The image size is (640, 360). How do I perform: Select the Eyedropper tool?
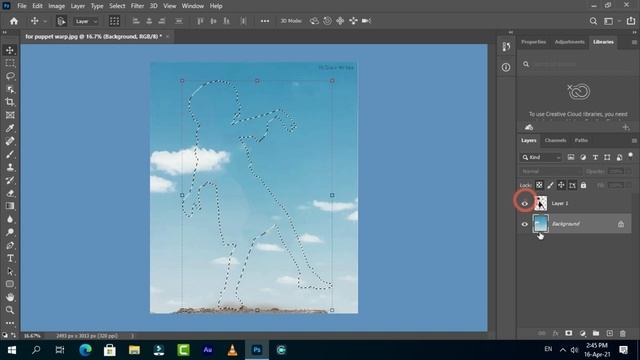coord(10,128)
